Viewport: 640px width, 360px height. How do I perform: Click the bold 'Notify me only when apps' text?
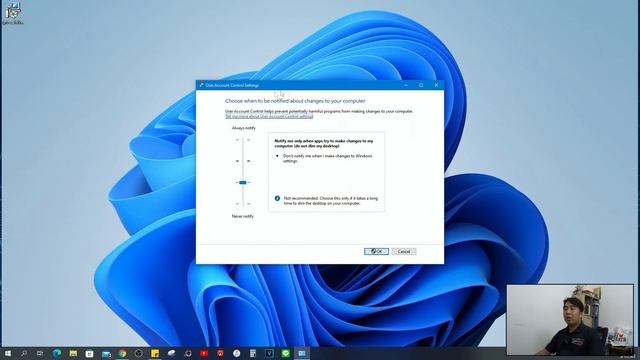tap(324, 143)
